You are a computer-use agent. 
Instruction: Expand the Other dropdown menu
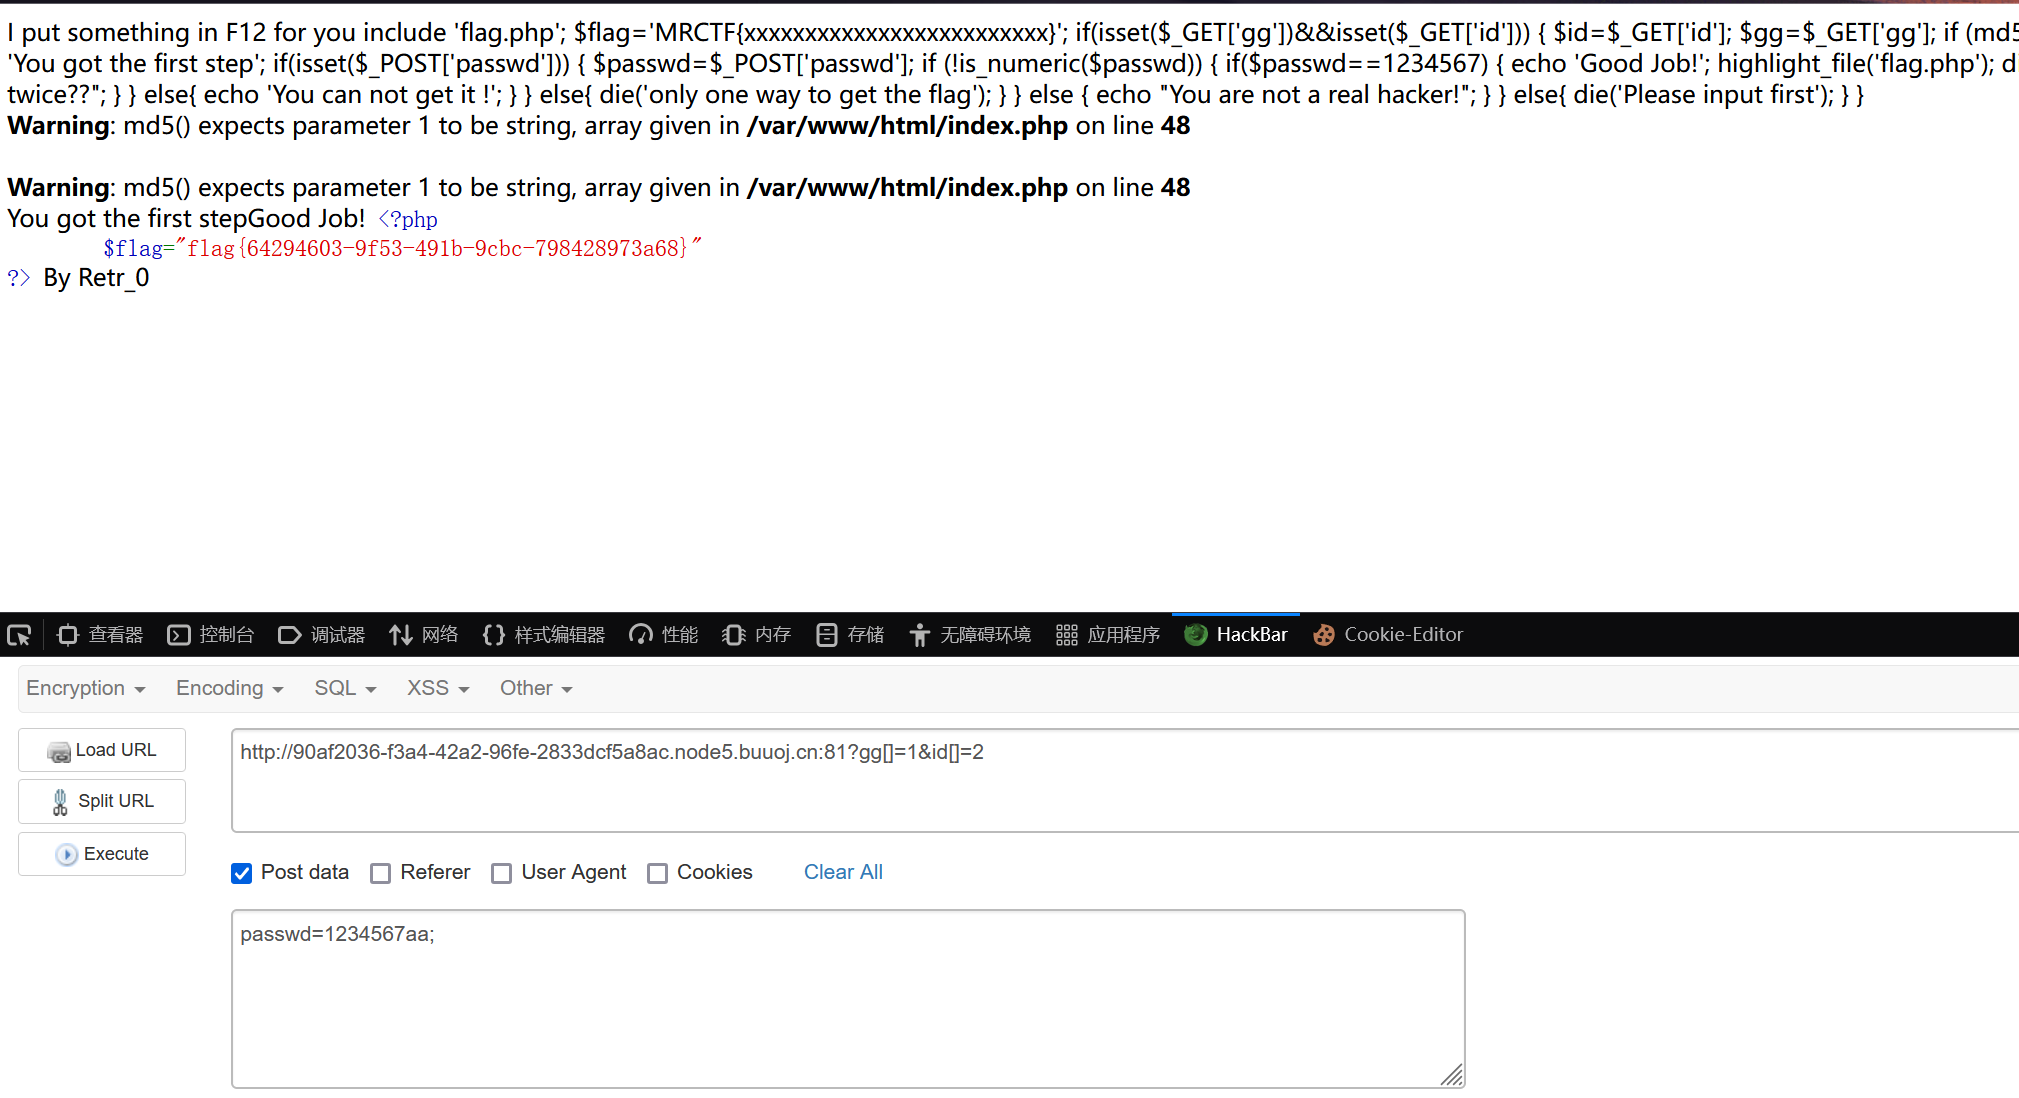pos(532,688)
